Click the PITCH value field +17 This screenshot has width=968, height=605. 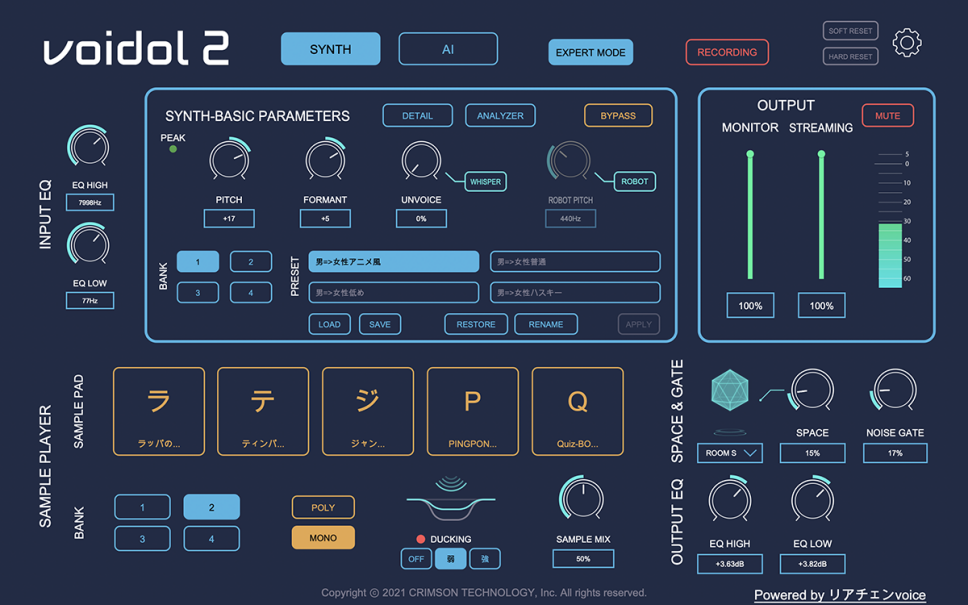point(229,219)
